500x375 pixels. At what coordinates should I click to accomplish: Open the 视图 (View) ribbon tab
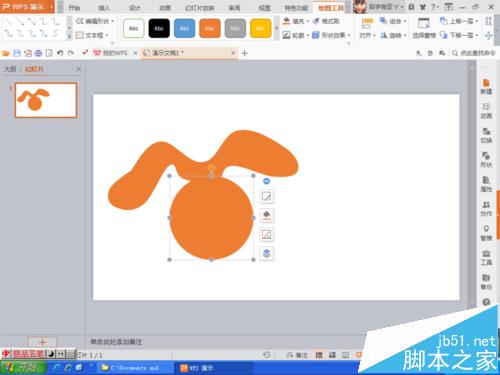(265, 8)
